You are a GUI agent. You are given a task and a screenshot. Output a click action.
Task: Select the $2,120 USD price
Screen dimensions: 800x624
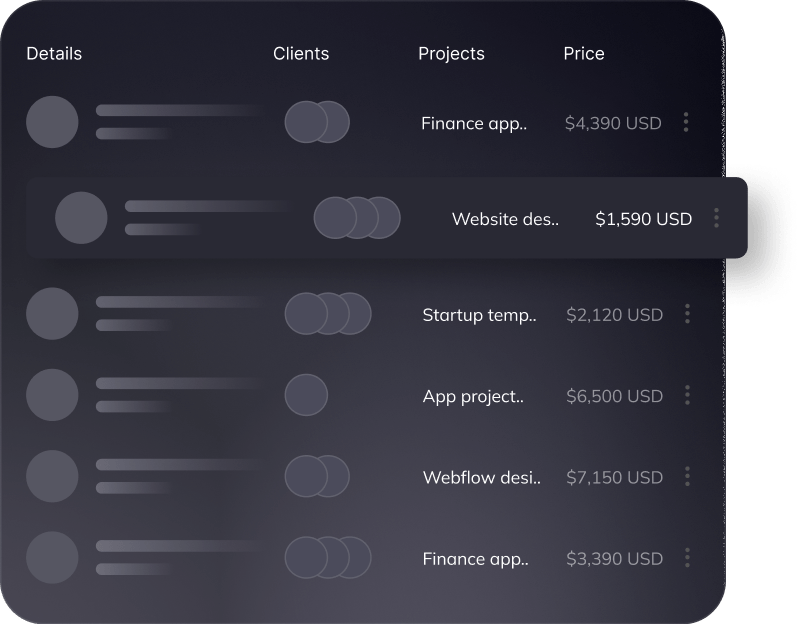(x=614, y=314)
